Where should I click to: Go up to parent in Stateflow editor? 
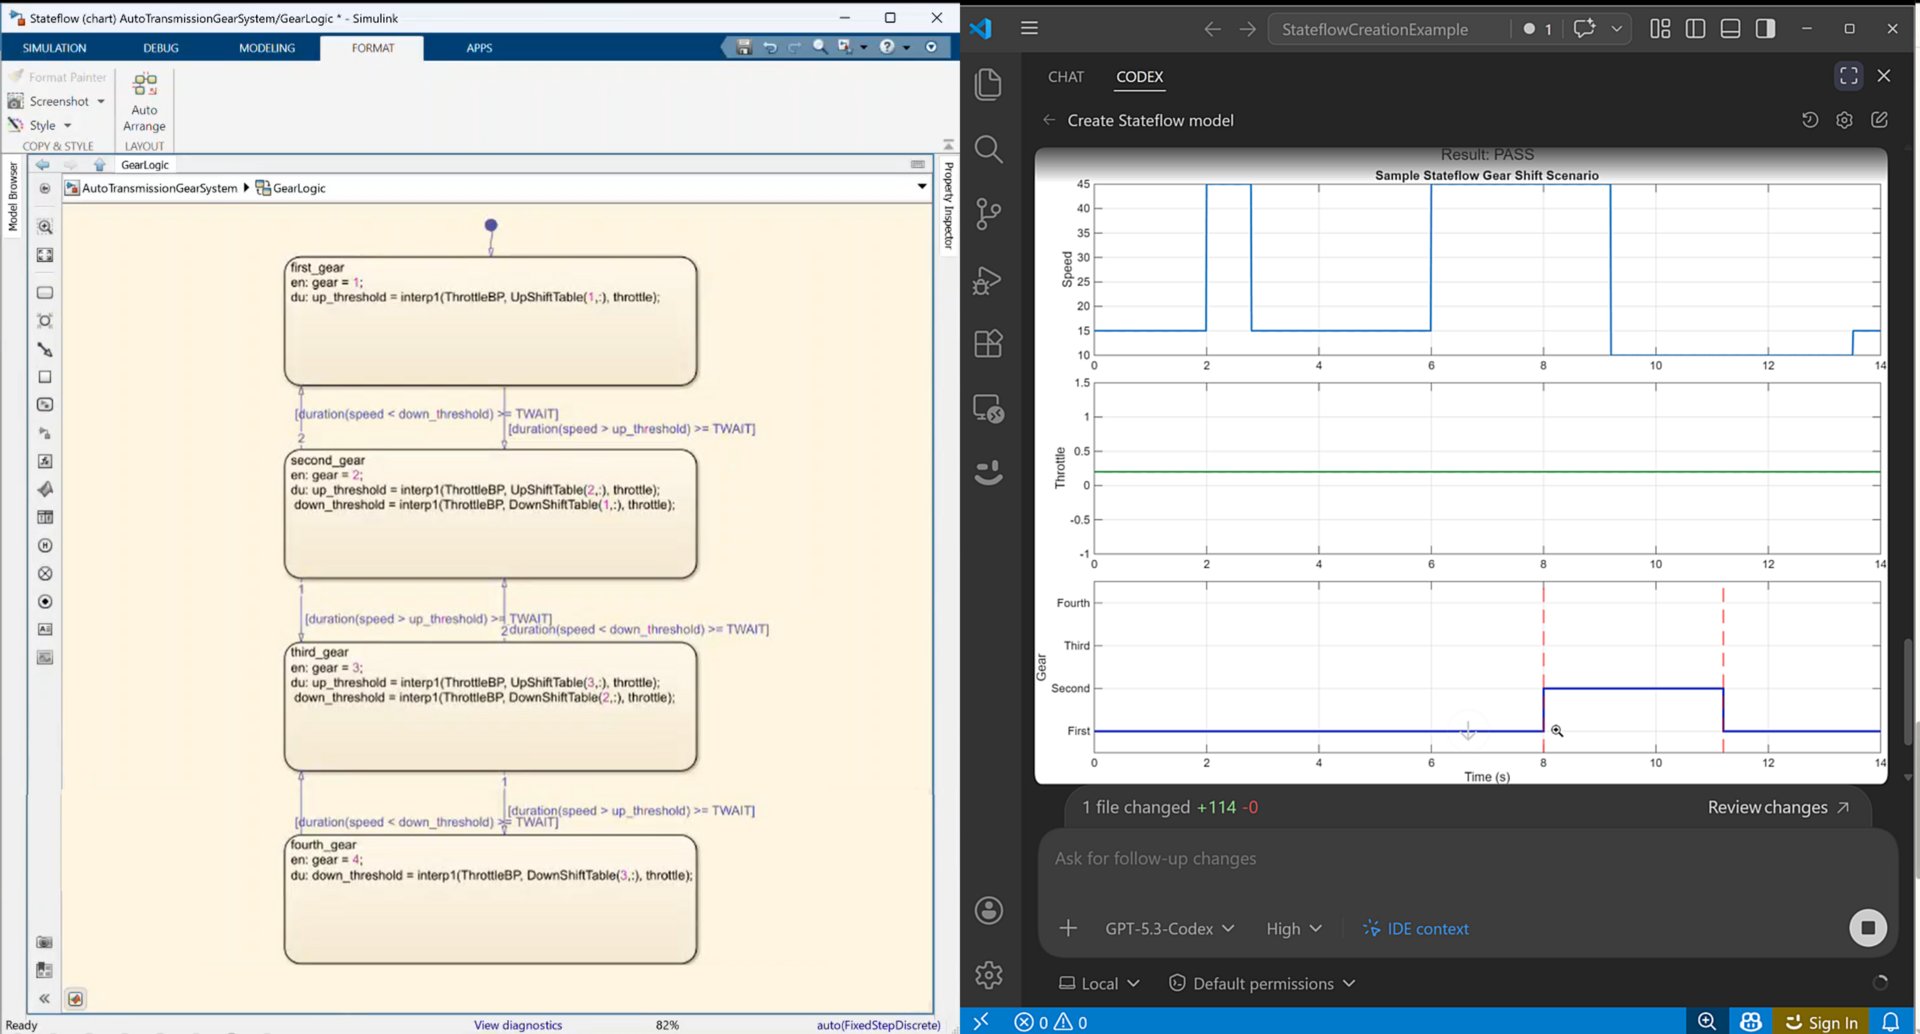tap(99, 165)
